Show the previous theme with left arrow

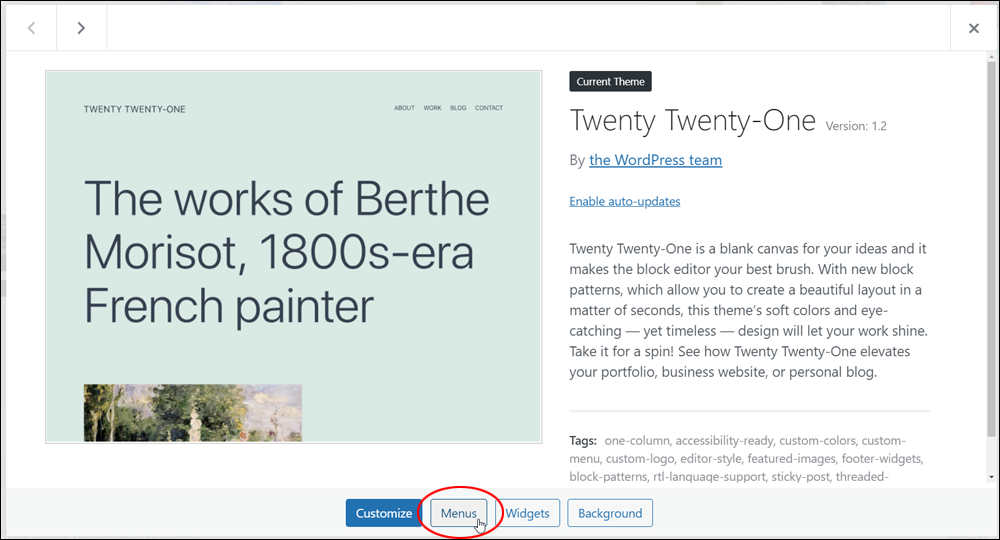pyautogui.click(x=31, y=28)
